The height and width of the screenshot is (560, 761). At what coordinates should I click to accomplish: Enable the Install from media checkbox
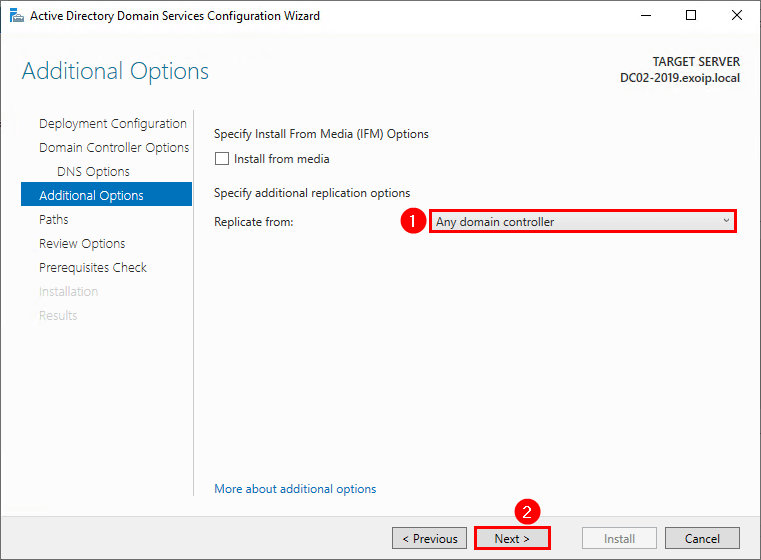point(222,159)
